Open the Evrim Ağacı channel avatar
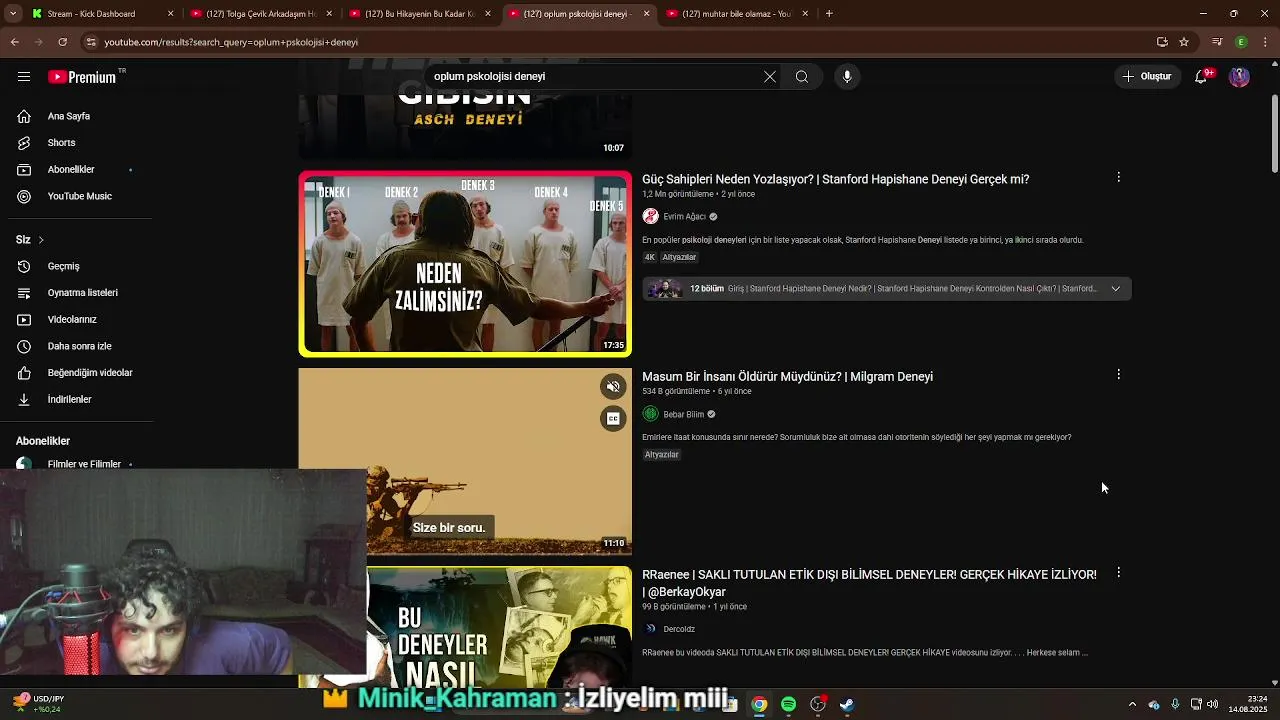Viewport: 1280px width, 720px height. pos(650,216)
